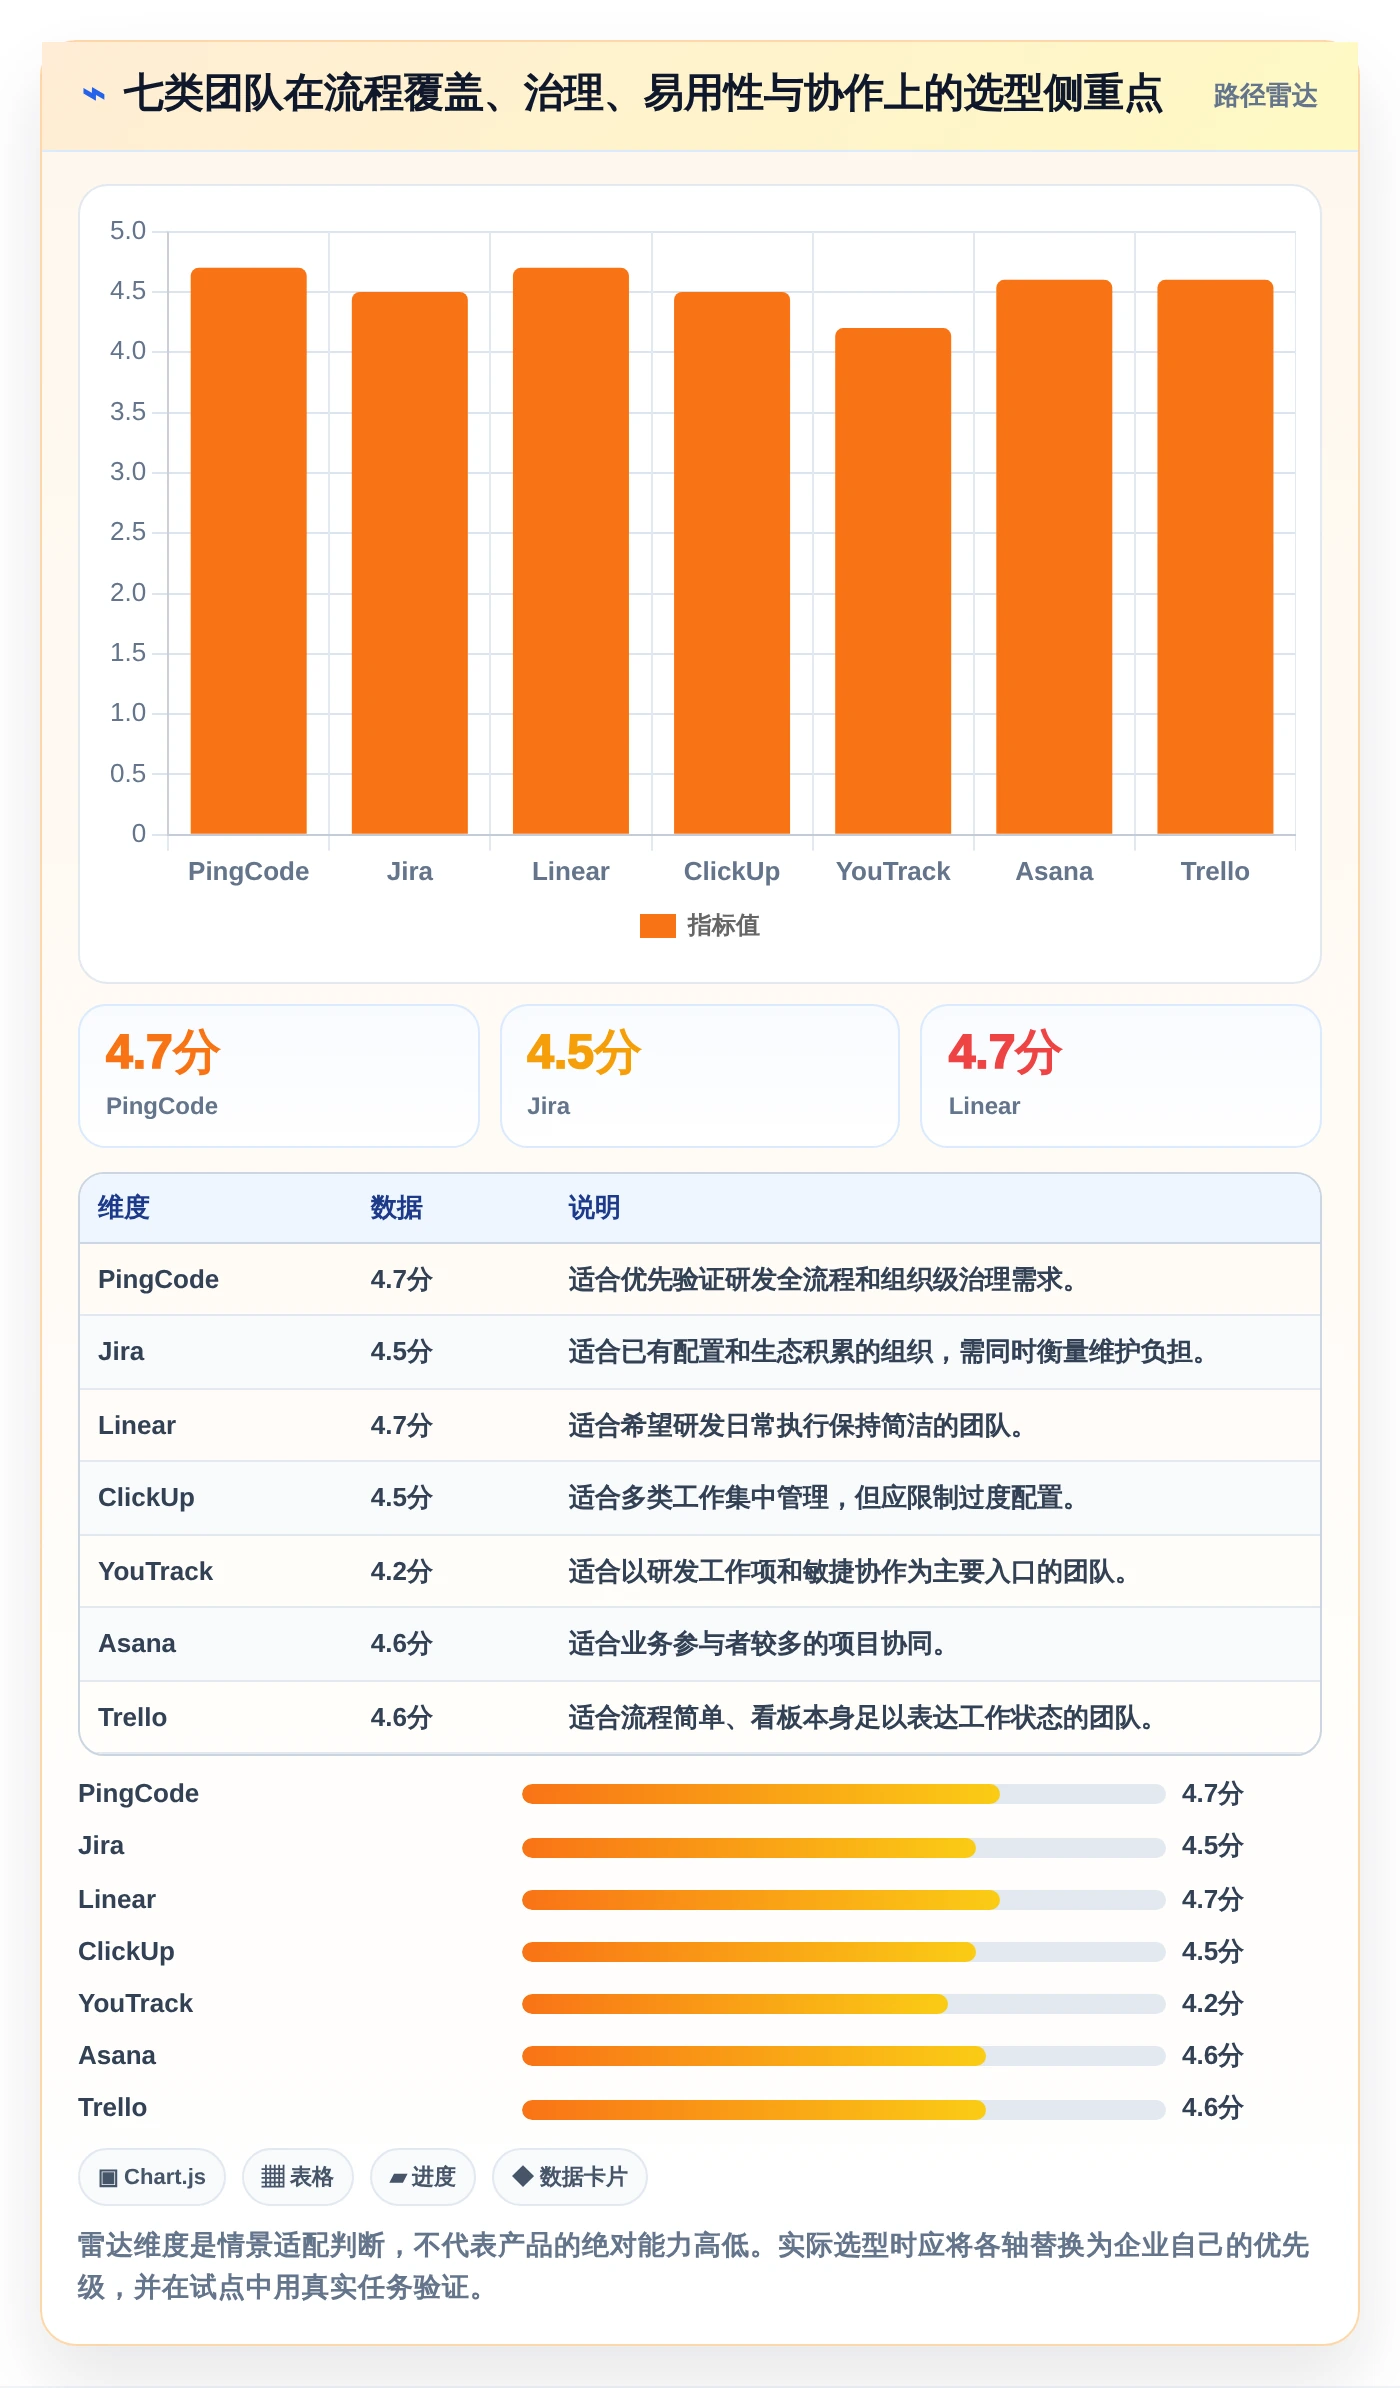The height and width of the screenshot is (2388, 1400).
Task: Open the 4.7分 Linear data card
Action: tap(1121, 1076)
